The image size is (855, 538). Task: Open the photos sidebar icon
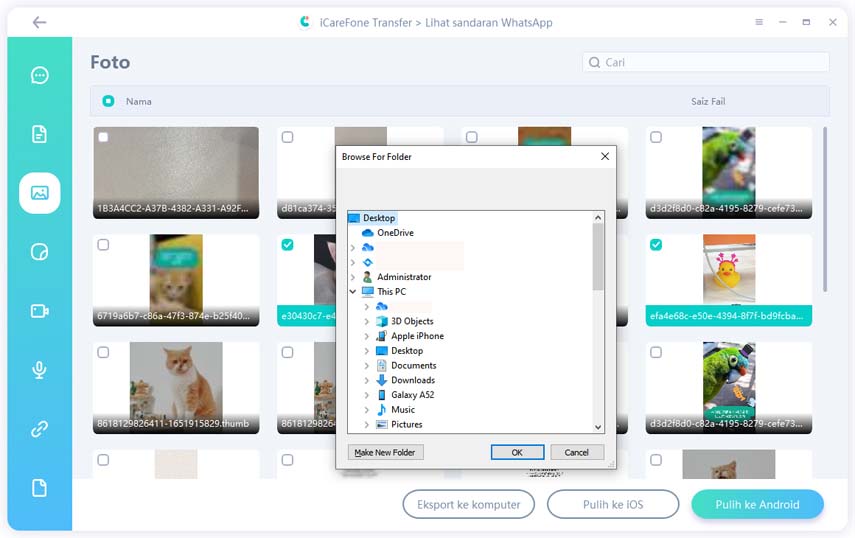click(39, 193)
